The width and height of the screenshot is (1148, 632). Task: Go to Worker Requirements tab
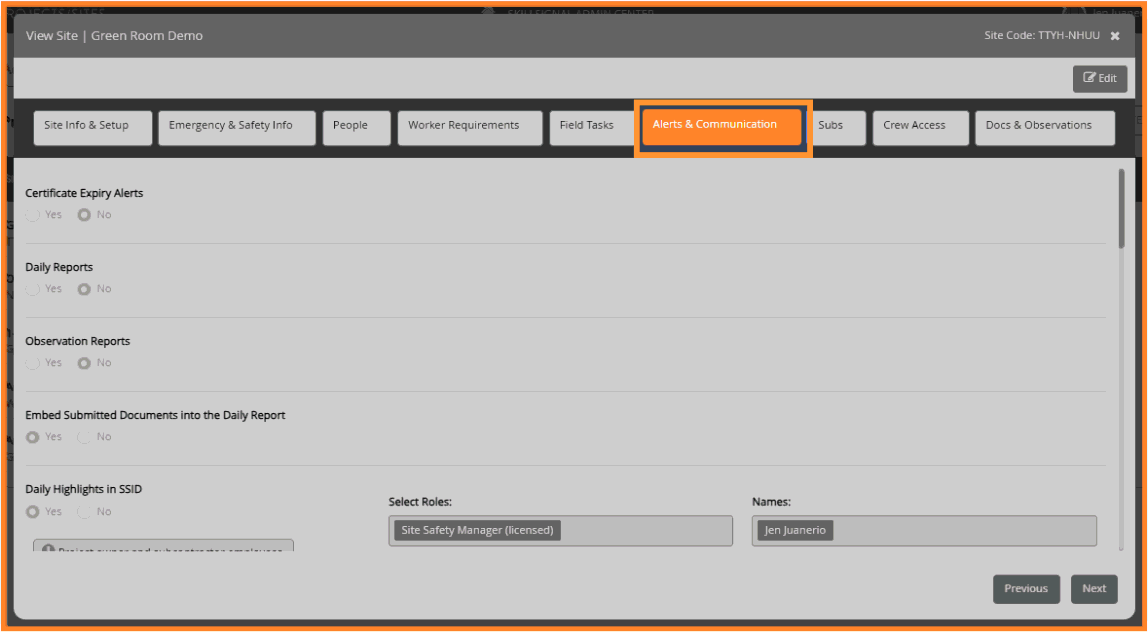(470, 127)
